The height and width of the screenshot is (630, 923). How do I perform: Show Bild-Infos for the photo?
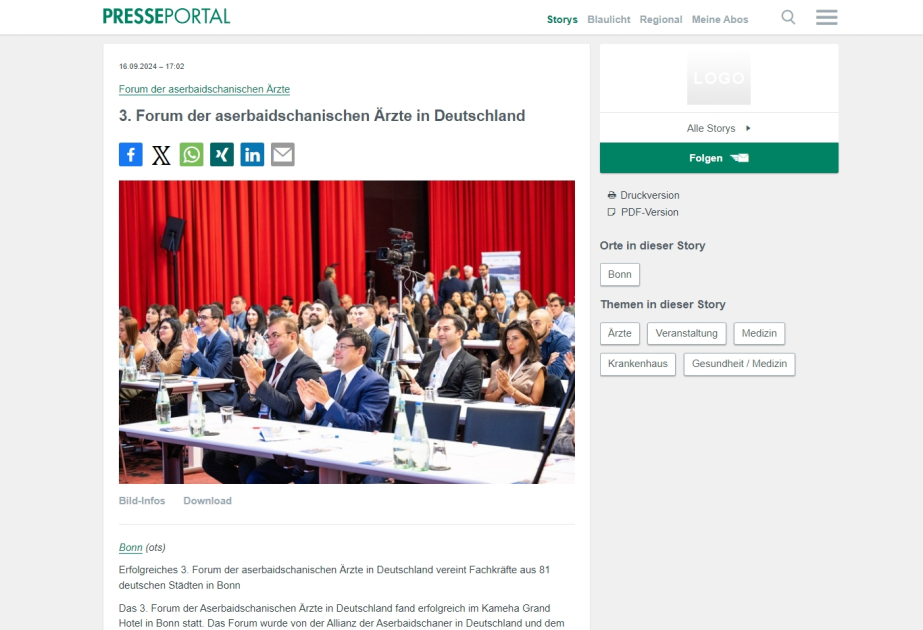pos(142,500)
